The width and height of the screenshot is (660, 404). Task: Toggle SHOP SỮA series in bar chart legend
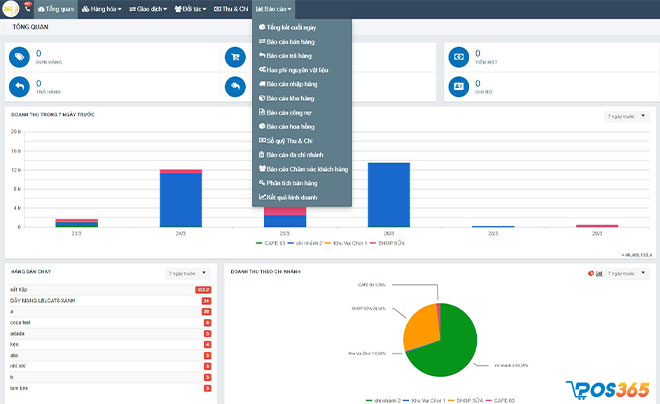point(387,243)
